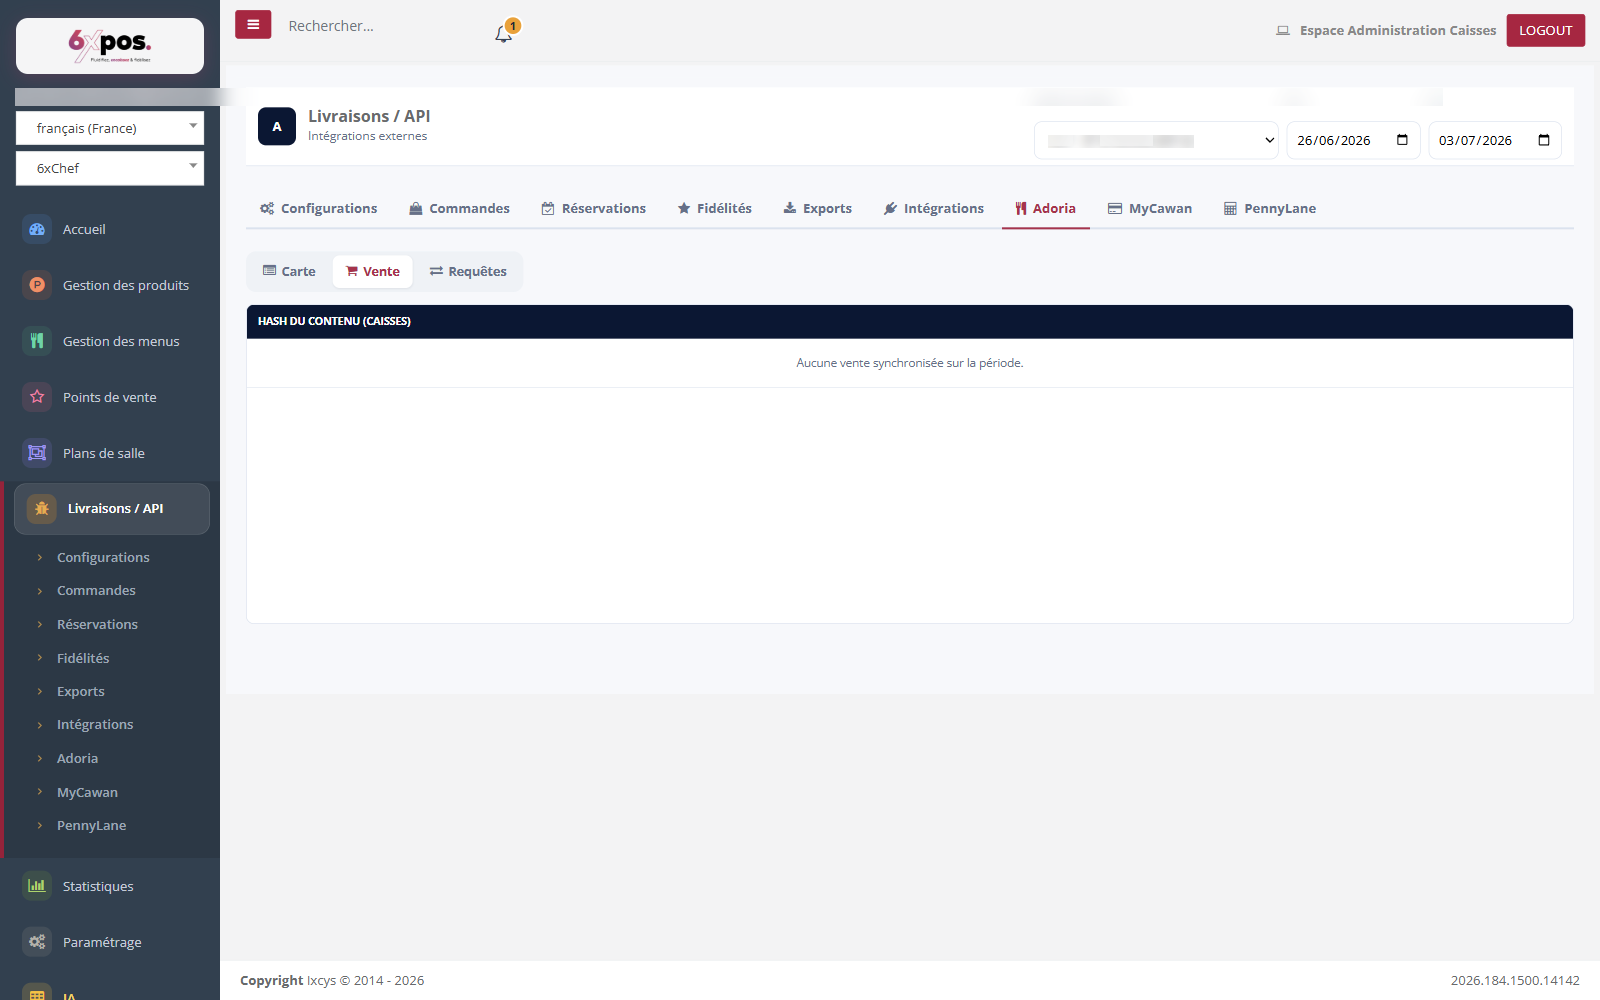Viewport: 1600px width, 1000px height.
Task: Switch to the PennyLane tab
Action: (x=1270, y=208)
